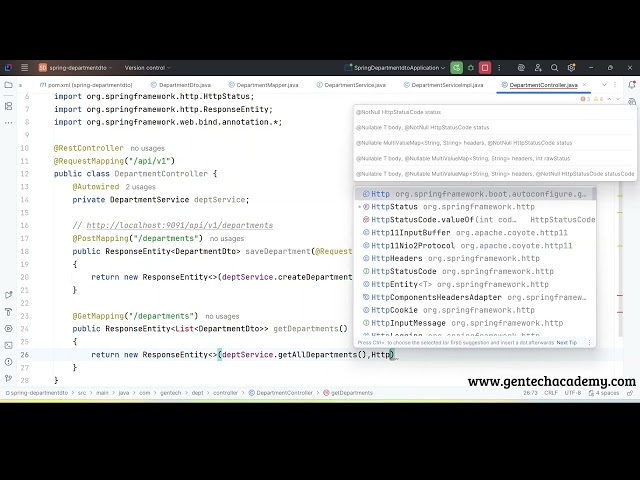
Task: Choose HttpStatusCode org.springframework.http suggestion
Action: click(475, 271)
